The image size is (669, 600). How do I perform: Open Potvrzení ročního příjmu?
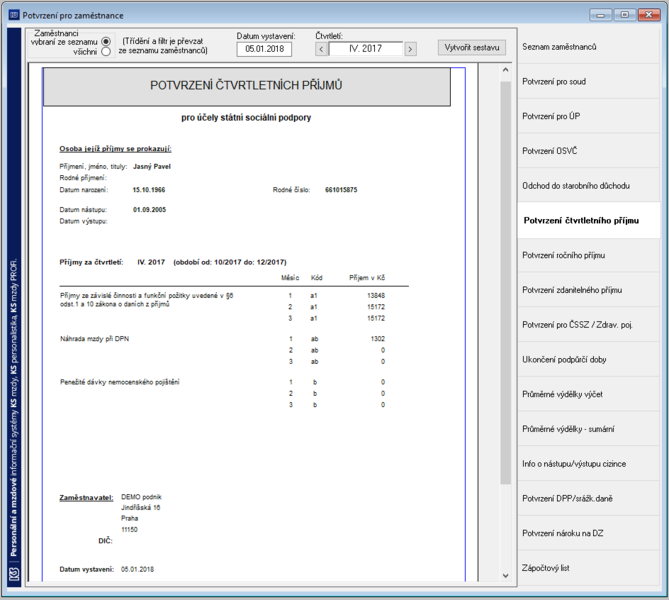coord(589,255)
